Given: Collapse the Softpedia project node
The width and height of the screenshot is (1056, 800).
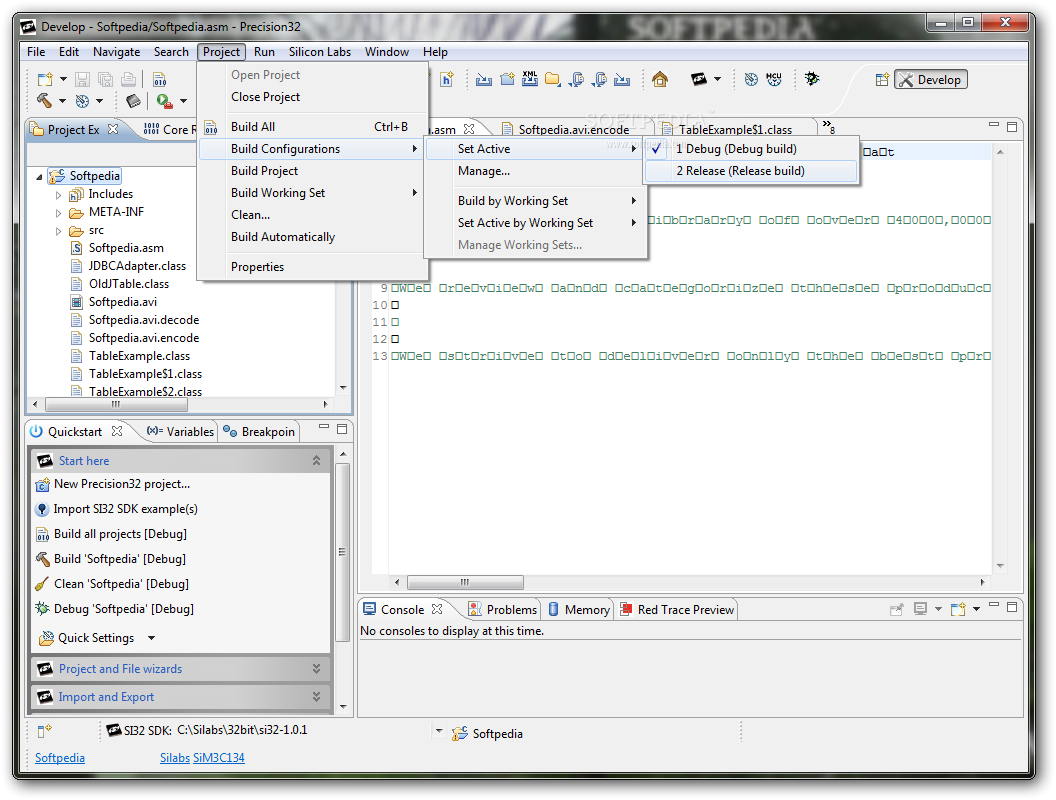Looking at the screenshot, I should [x=39, y=177].
